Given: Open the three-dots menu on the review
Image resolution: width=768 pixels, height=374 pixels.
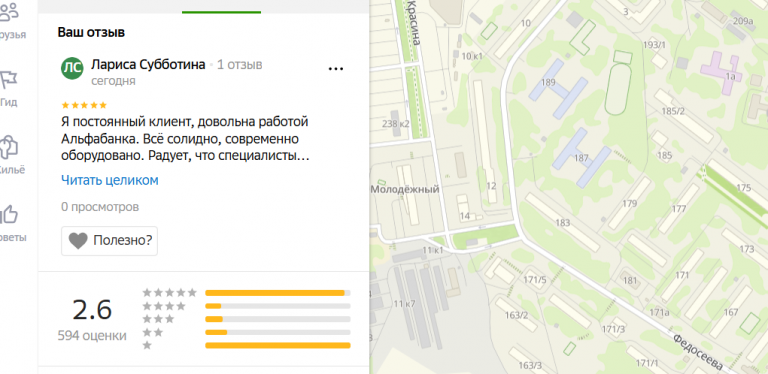Looking at the screenshot, I should [336, 69].
